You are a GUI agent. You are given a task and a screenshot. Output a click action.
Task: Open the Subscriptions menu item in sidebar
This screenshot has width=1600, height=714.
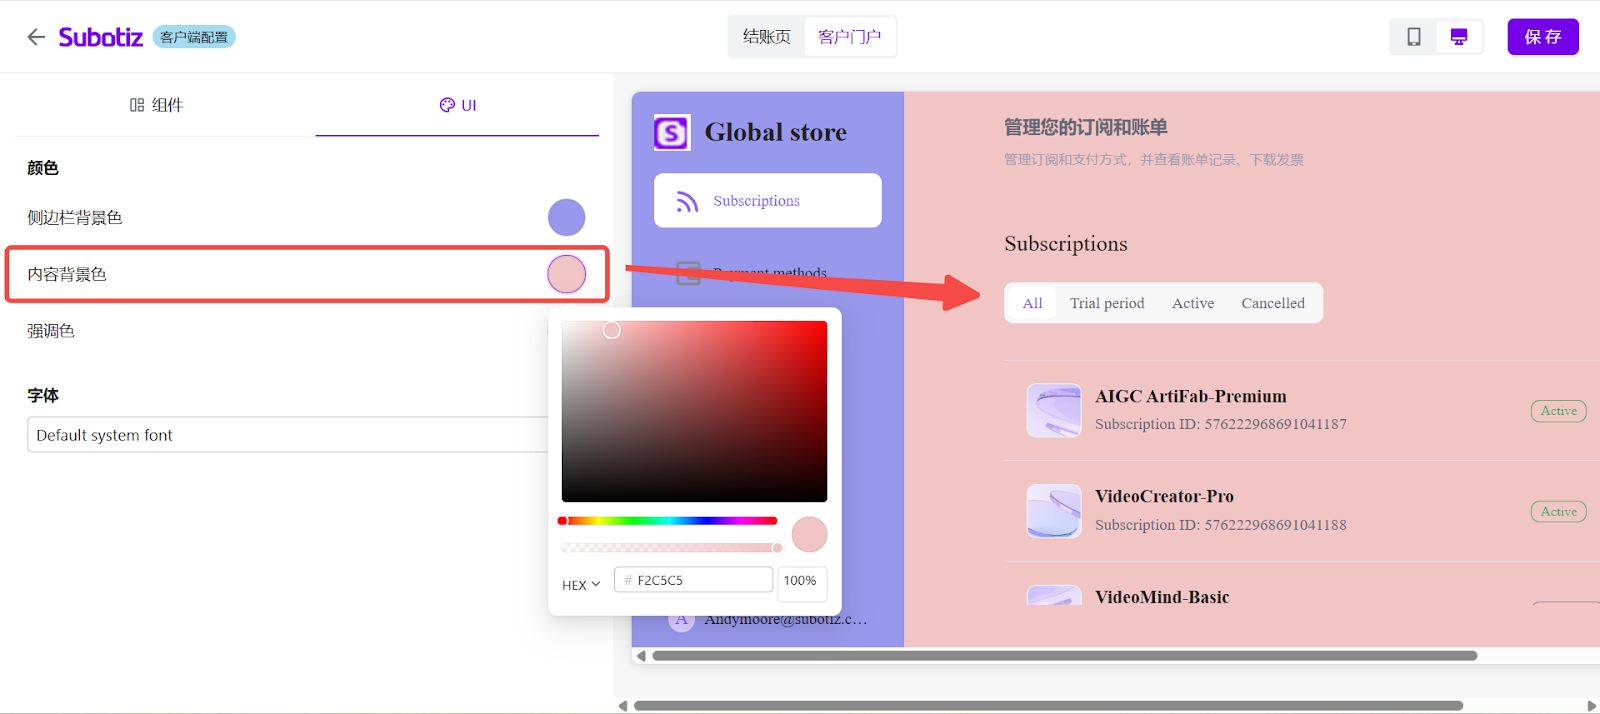click(x=756, y=201)
